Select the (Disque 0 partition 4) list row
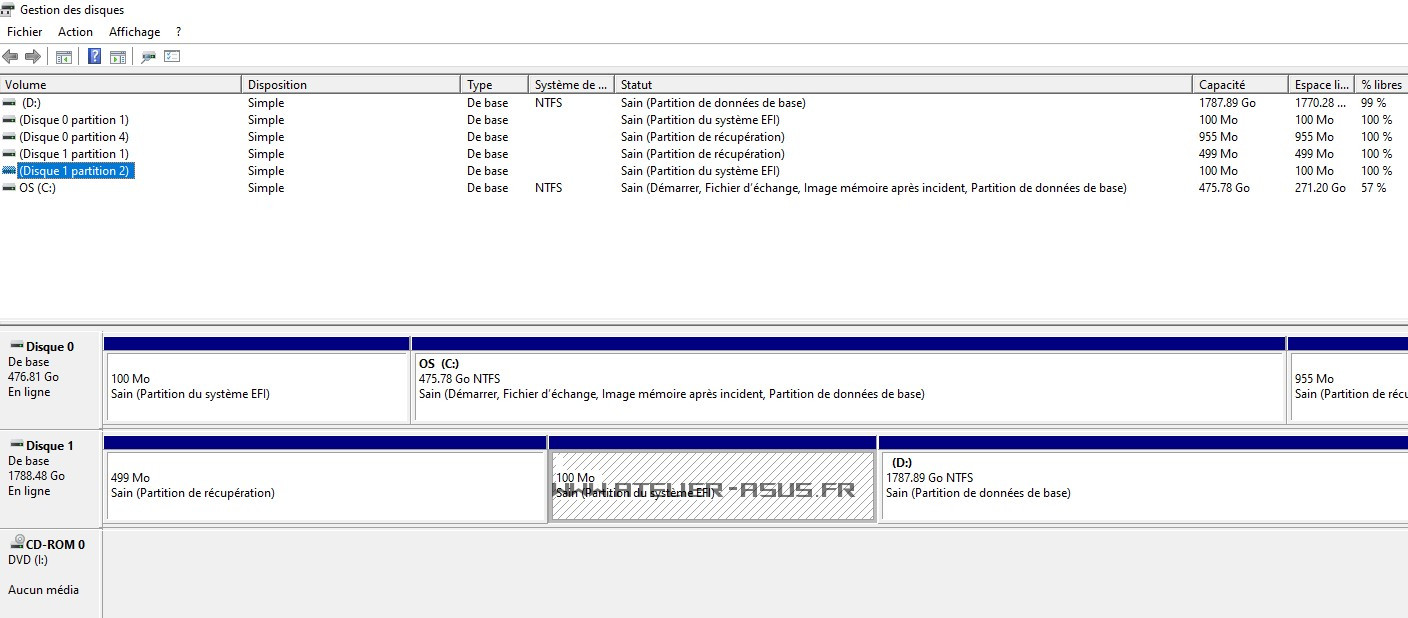 [x=73, y=137]
